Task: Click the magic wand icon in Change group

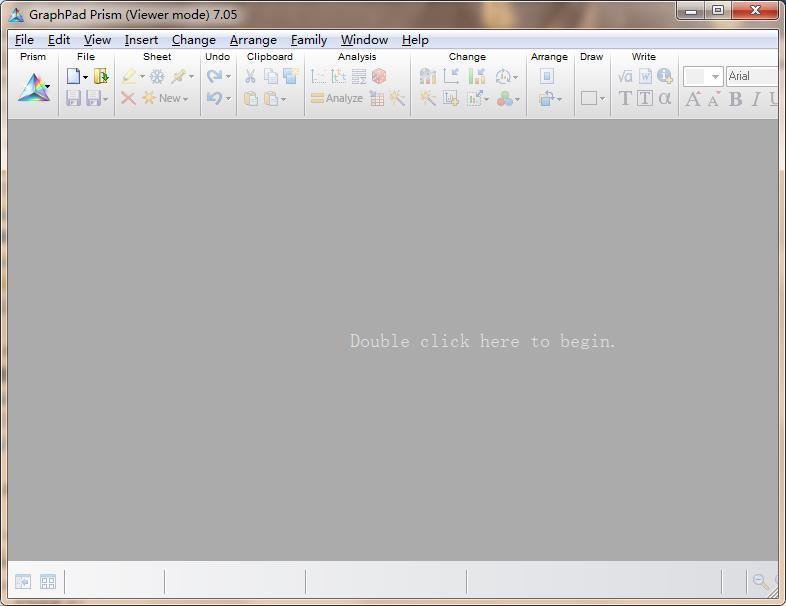Action: click(428, 98)
